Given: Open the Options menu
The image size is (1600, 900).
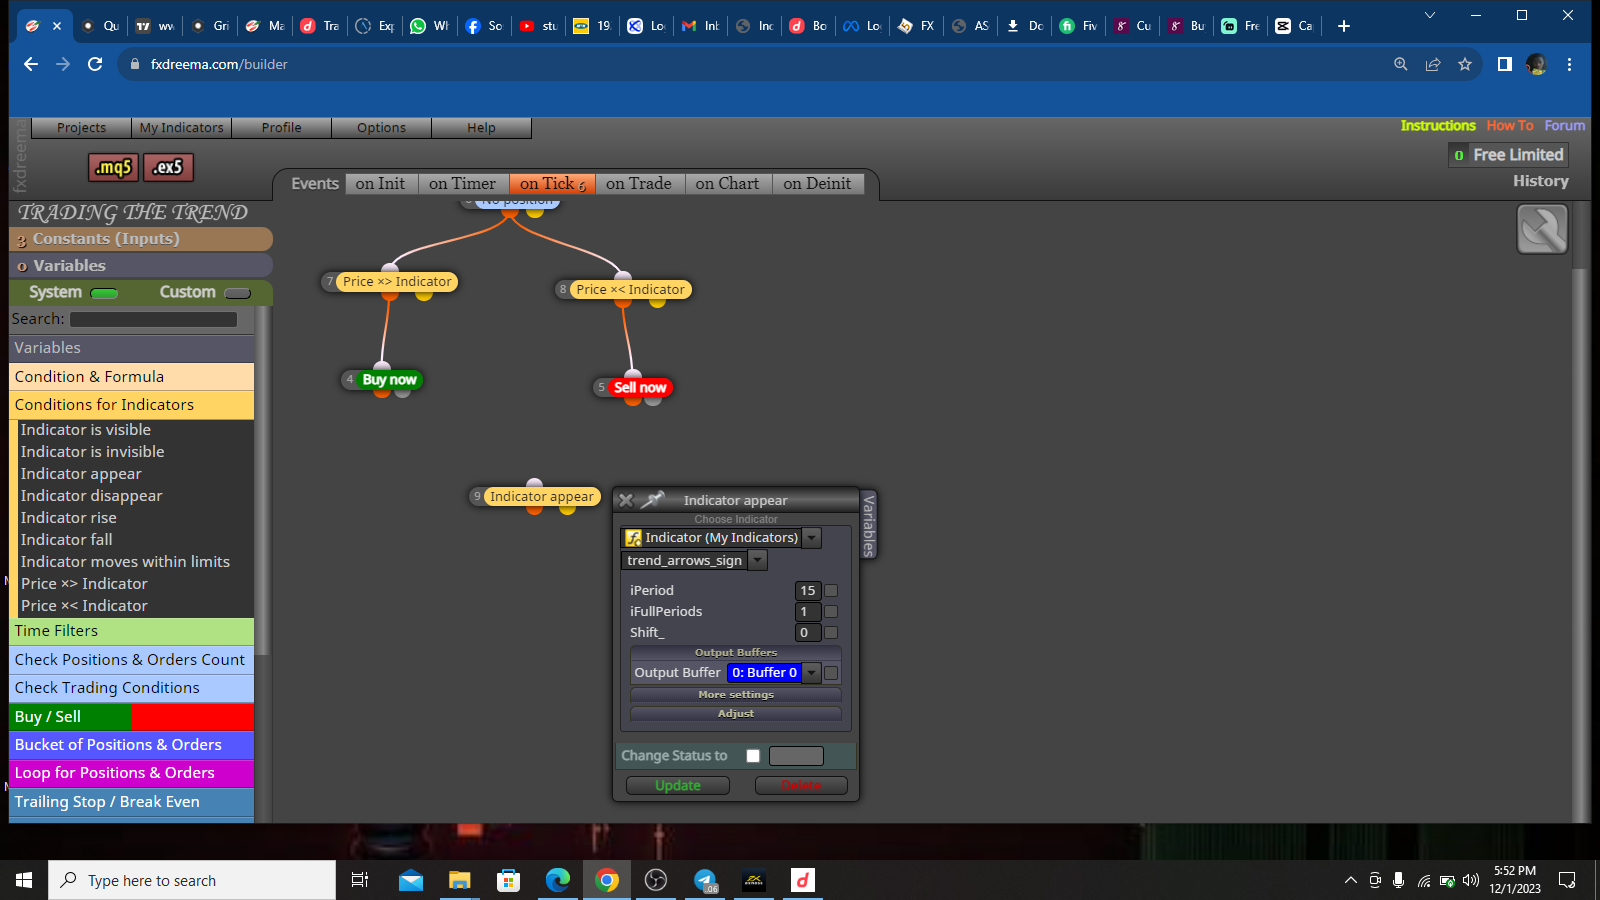Looking at the screenshot, I should click(x=381, y=128).
